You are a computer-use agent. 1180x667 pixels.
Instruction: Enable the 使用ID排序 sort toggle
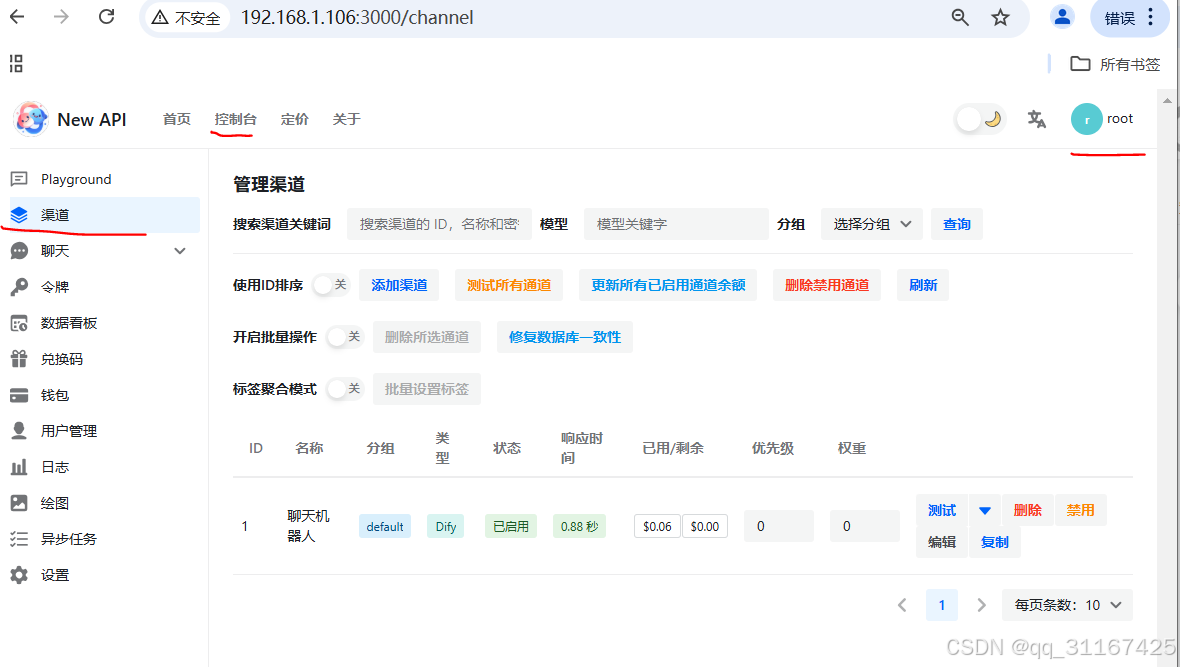[x=330, y=285]
